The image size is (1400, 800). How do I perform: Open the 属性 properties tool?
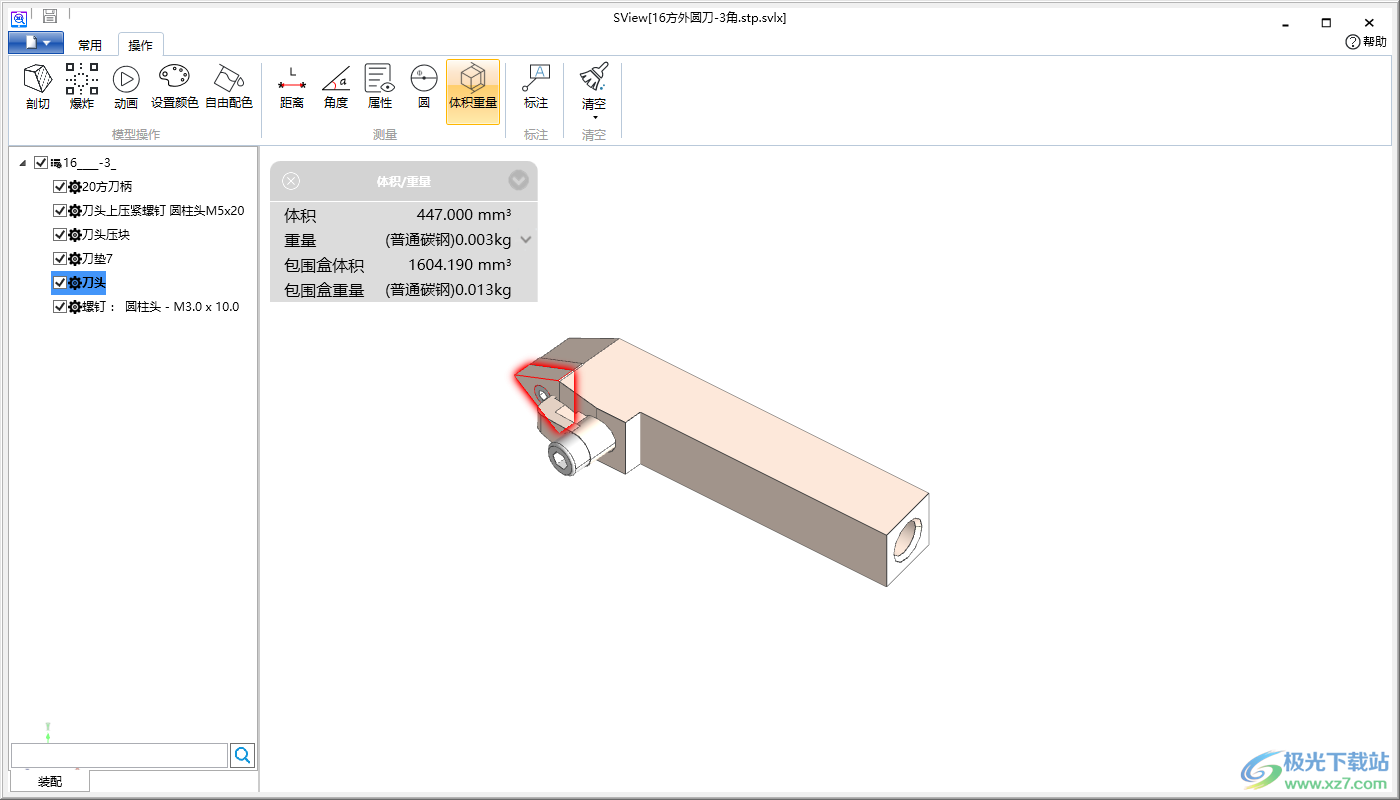point(380,86)
